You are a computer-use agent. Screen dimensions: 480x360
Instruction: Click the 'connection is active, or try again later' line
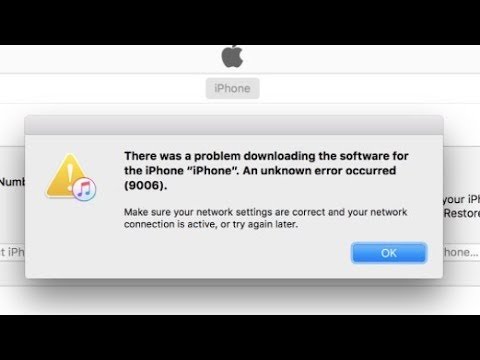211,224
